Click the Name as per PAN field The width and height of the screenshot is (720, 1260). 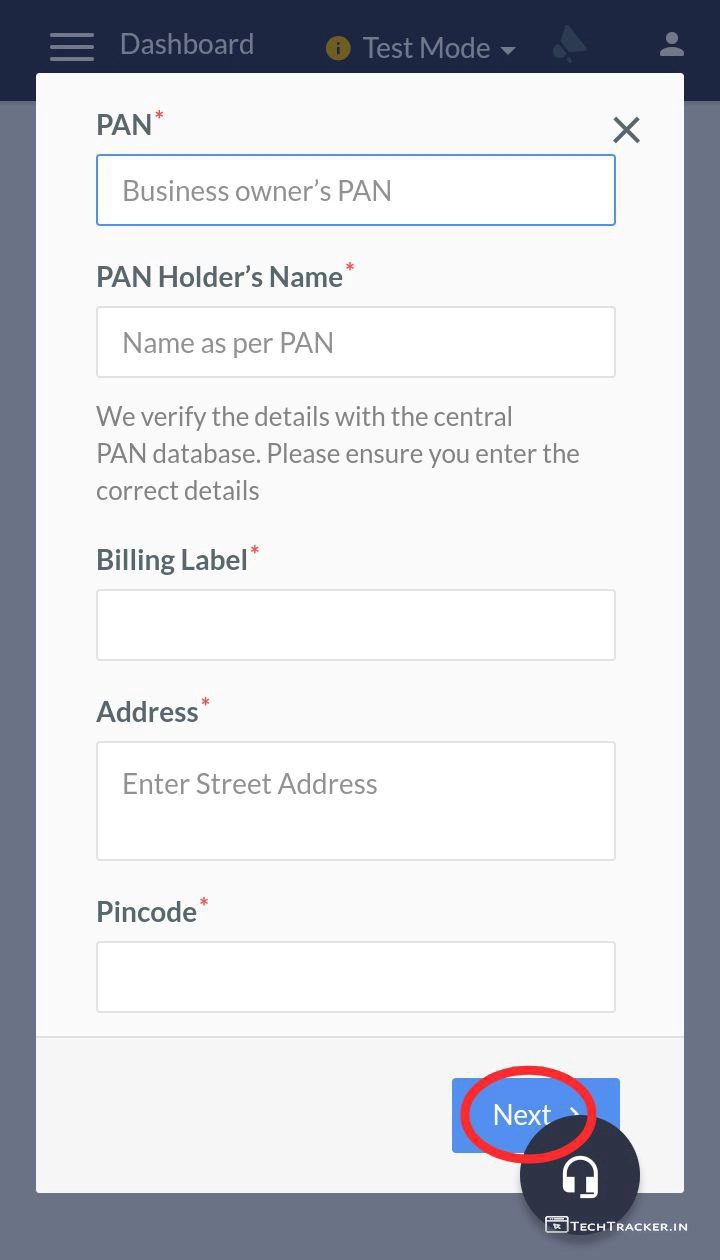click(x=356, y=342)
